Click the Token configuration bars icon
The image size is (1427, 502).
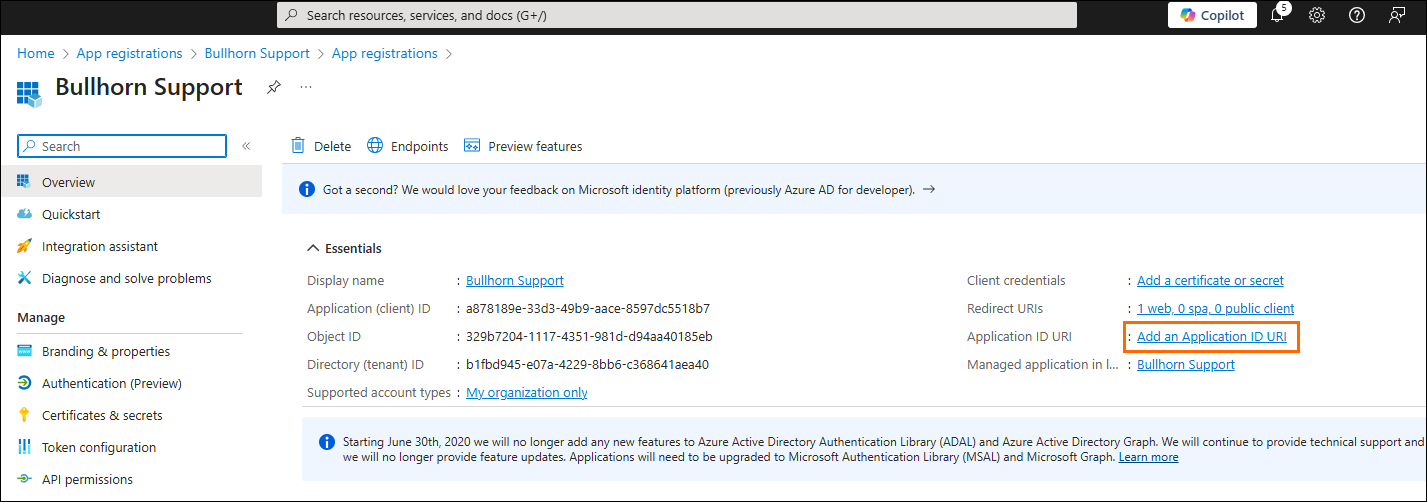[25, 447]
